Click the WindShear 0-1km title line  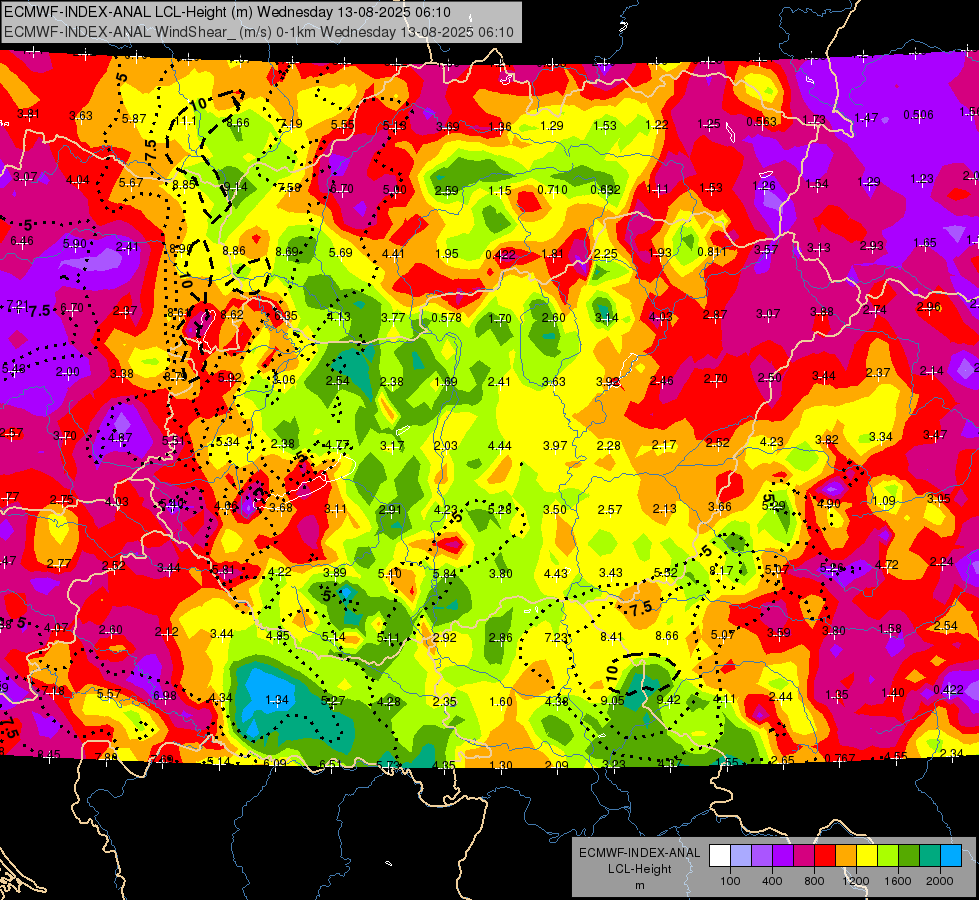(x=258, y=32)
